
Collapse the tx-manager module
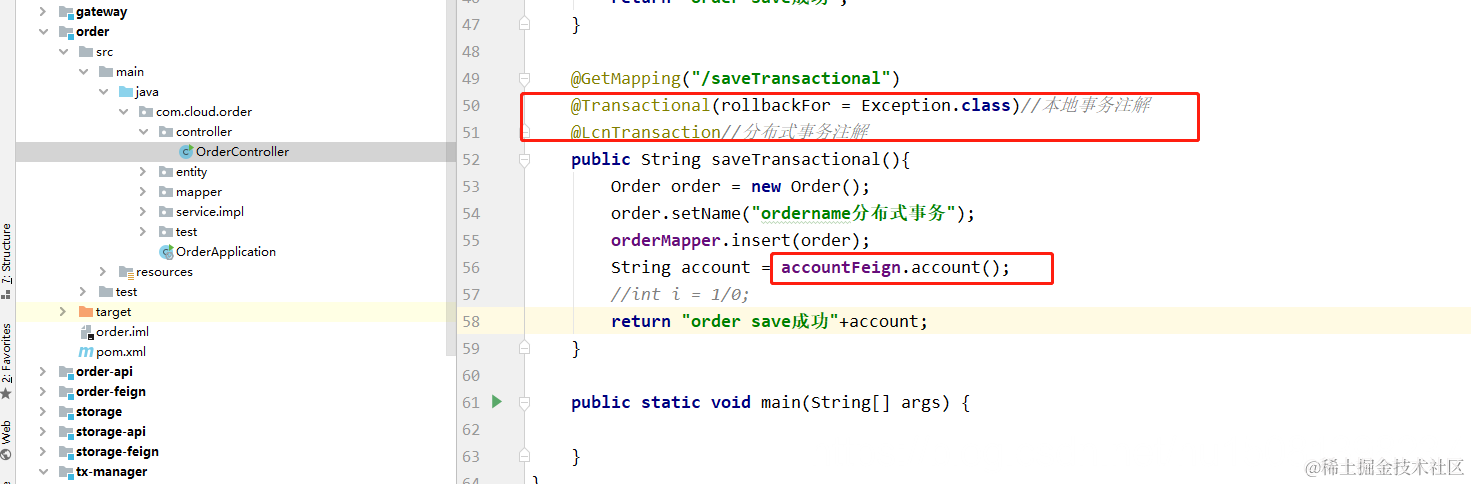[43, 472]
